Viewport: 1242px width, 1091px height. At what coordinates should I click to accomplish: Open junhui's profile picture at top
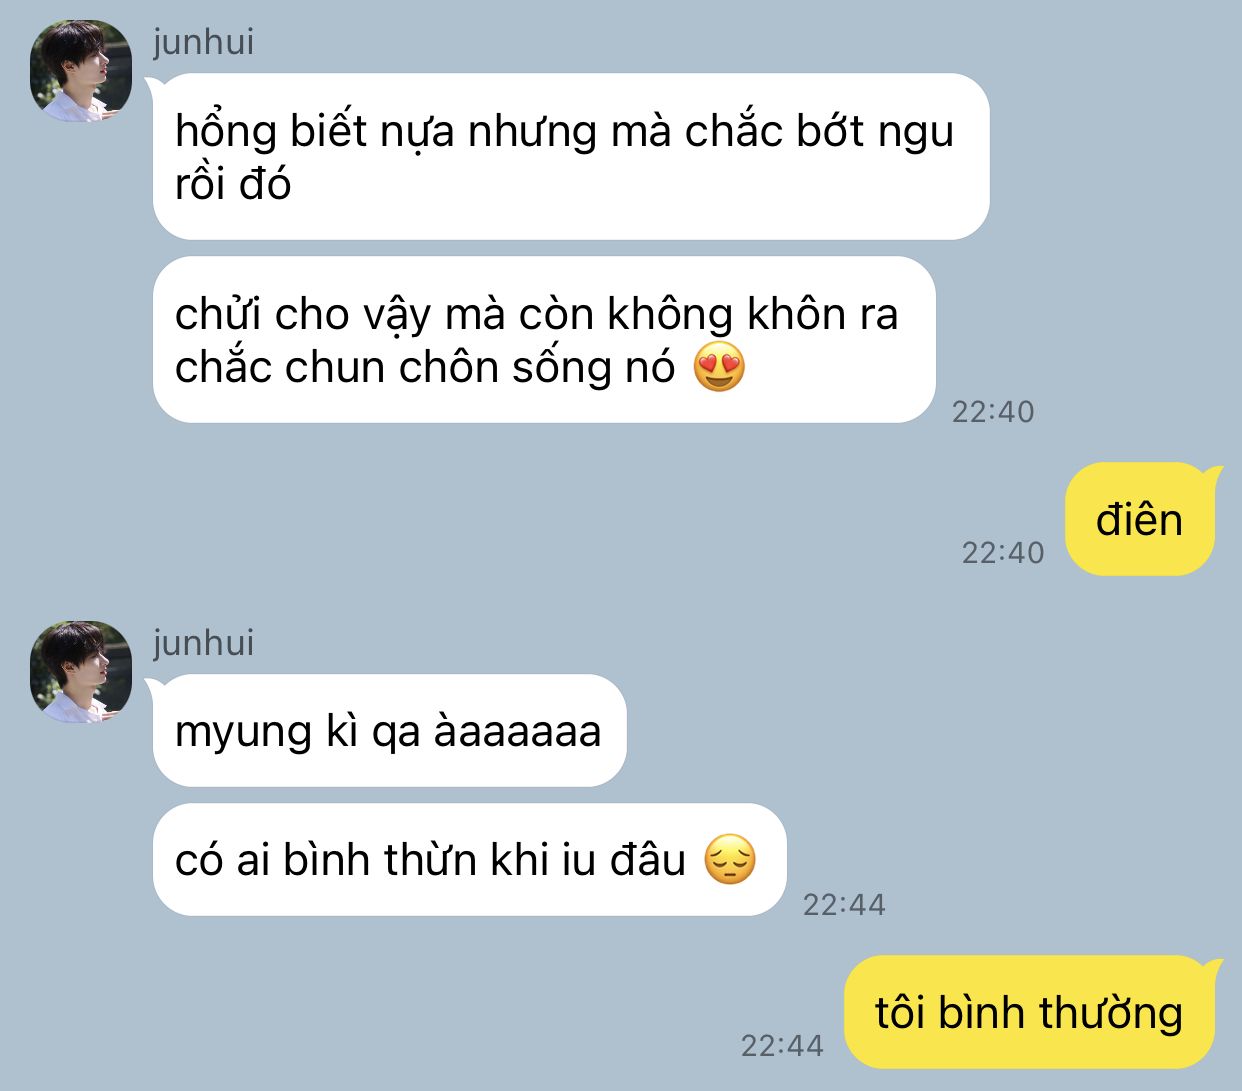coord(81,71)
